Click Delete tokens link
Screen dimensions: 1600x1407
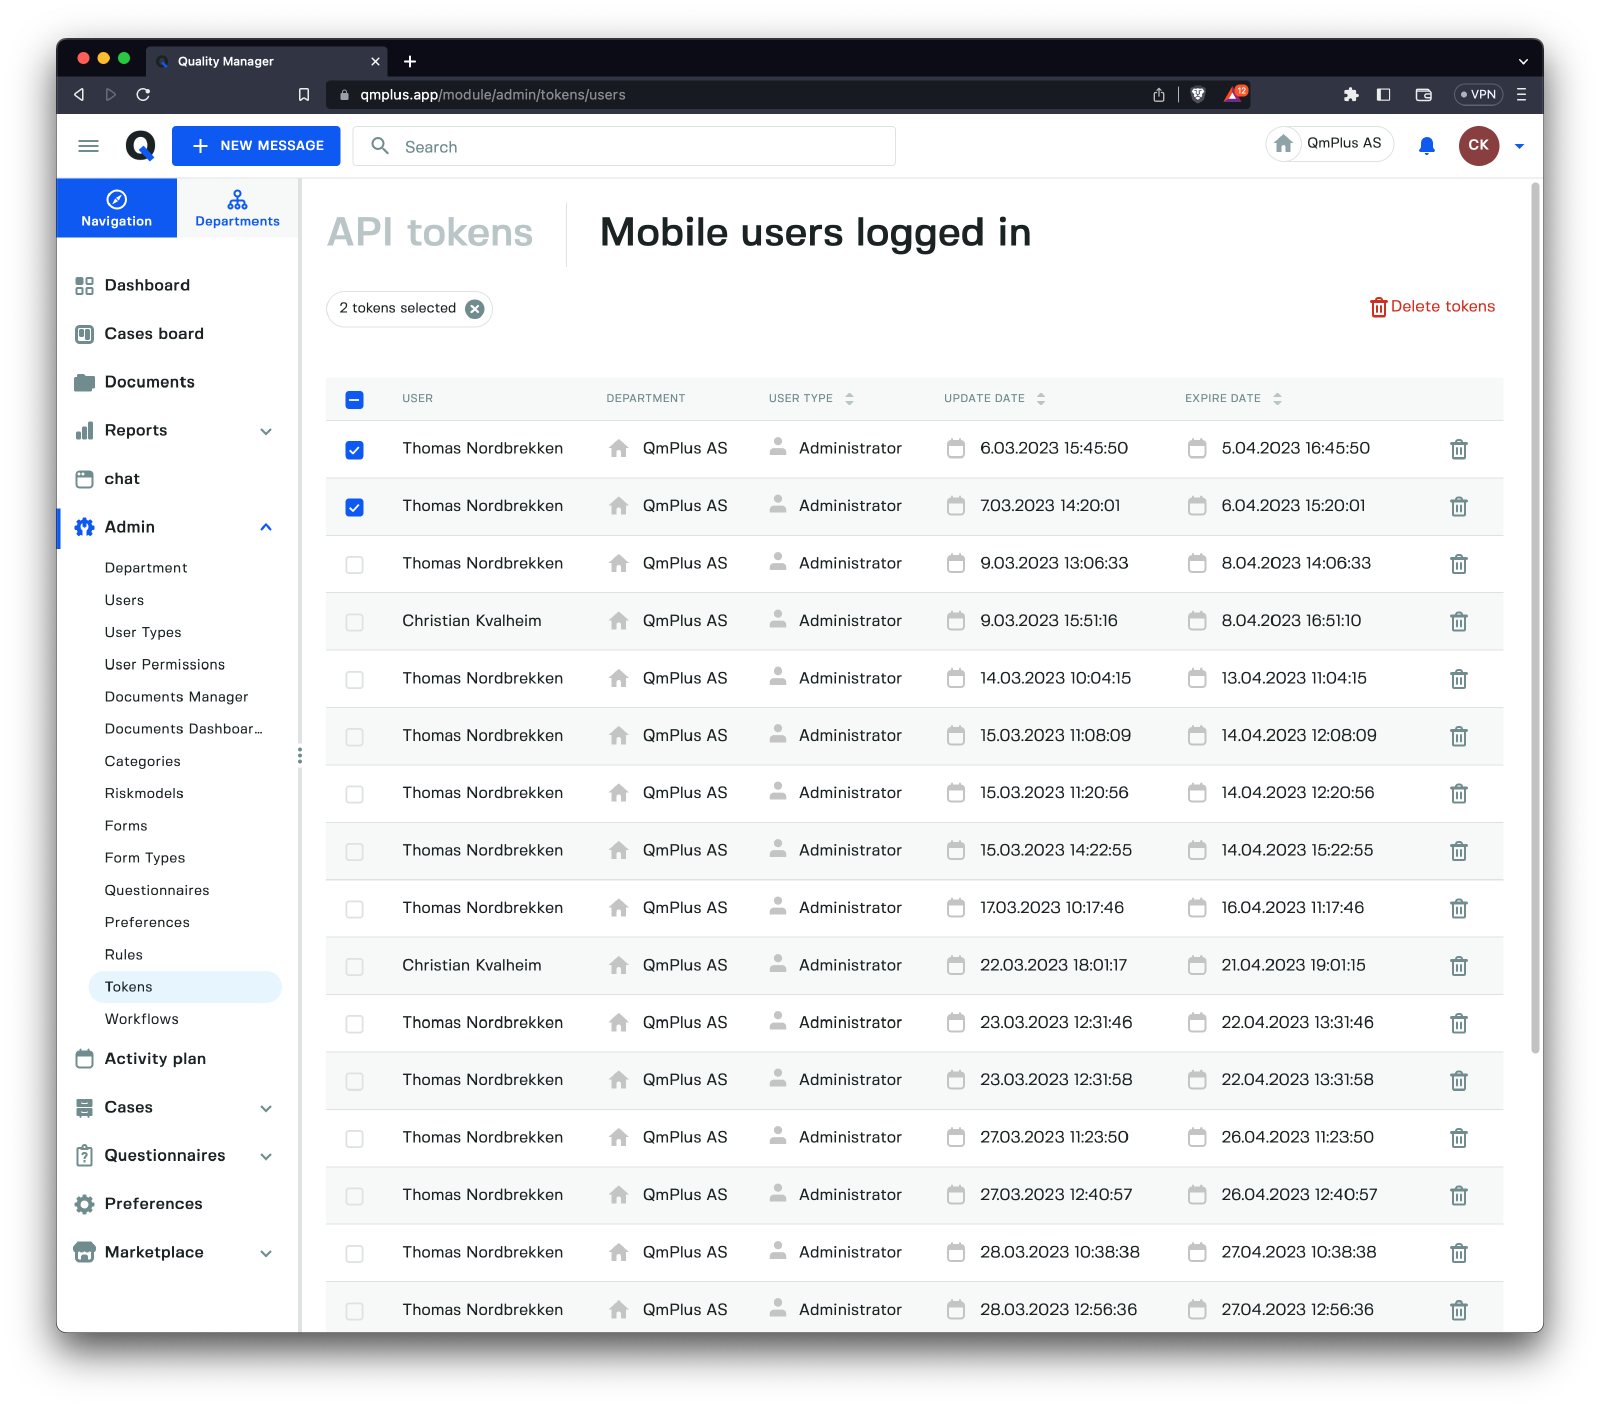point(1432,307)
